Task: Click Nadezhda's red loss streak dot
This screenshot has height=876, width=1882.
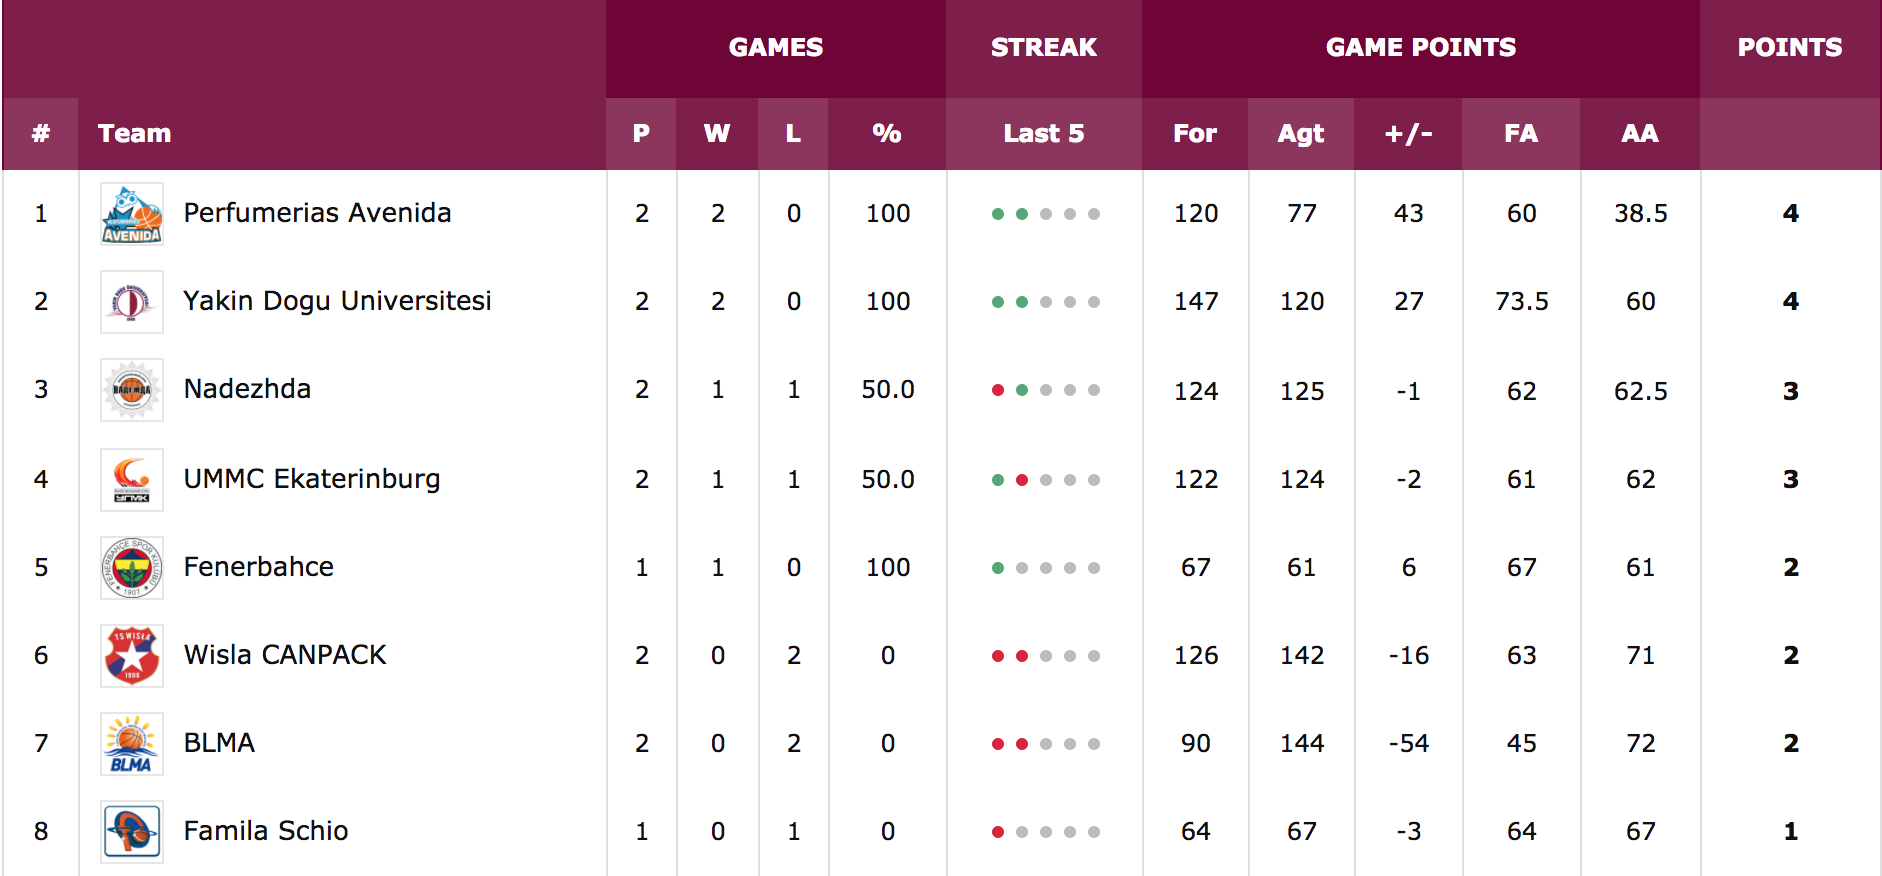Action: [998, 390]
